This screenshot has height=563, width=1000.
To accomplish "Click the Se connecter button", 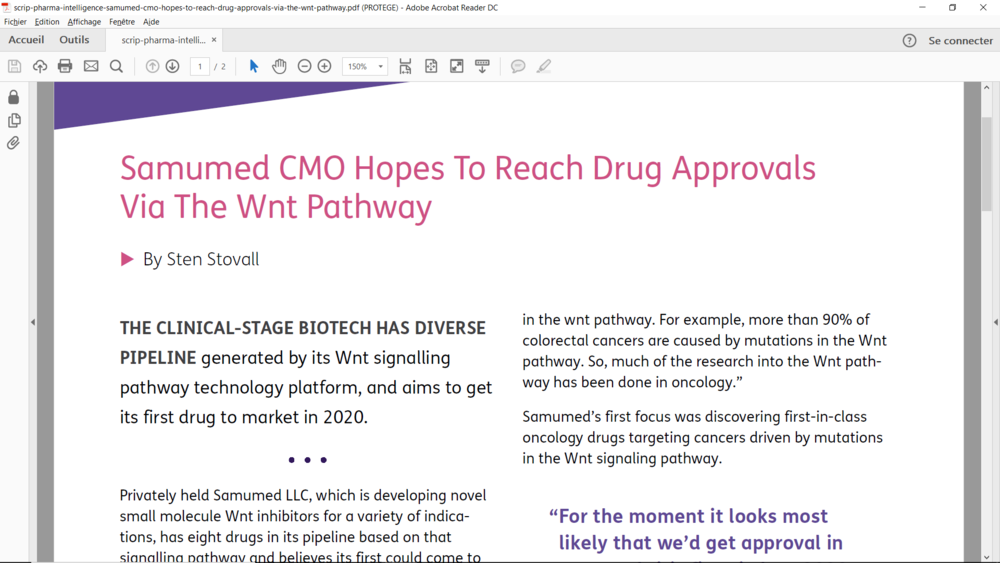I will pyautogui.click(x=960, y=41).
